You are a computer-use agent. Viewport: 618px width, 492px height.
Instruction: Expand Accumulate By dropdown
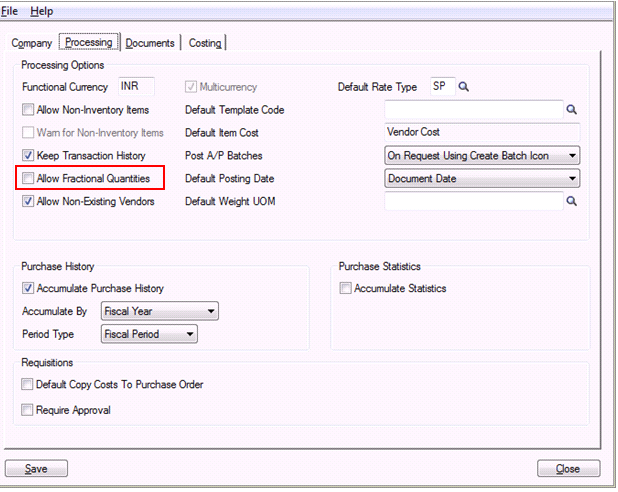(160, 311)
